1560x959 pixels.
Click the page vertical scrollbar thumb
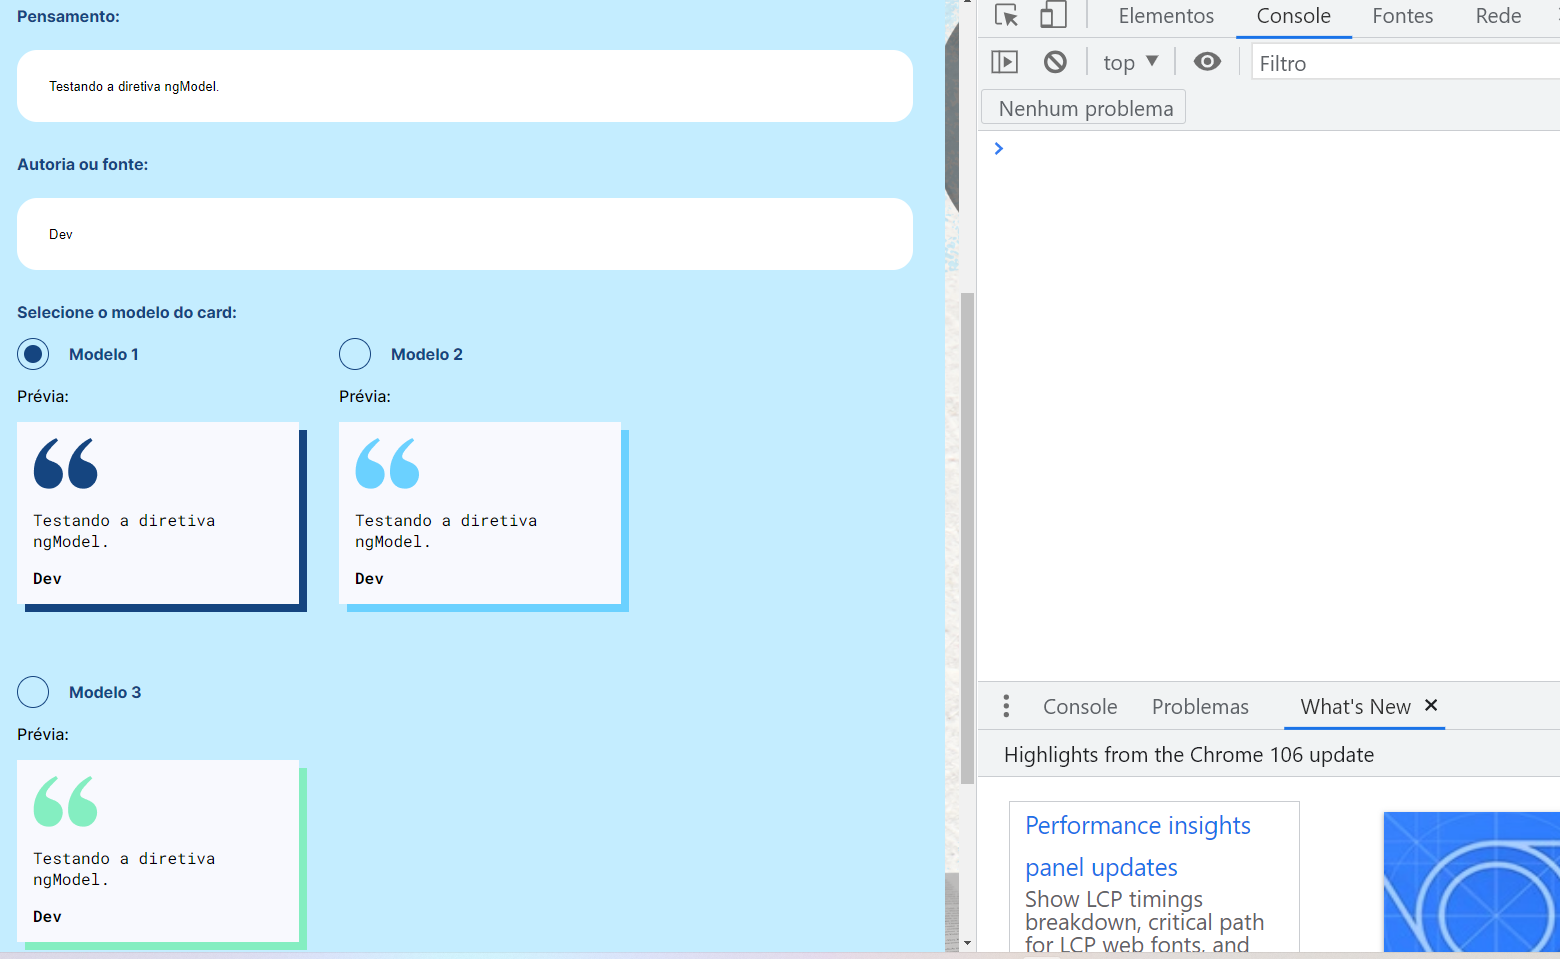[x=967, y=538]
